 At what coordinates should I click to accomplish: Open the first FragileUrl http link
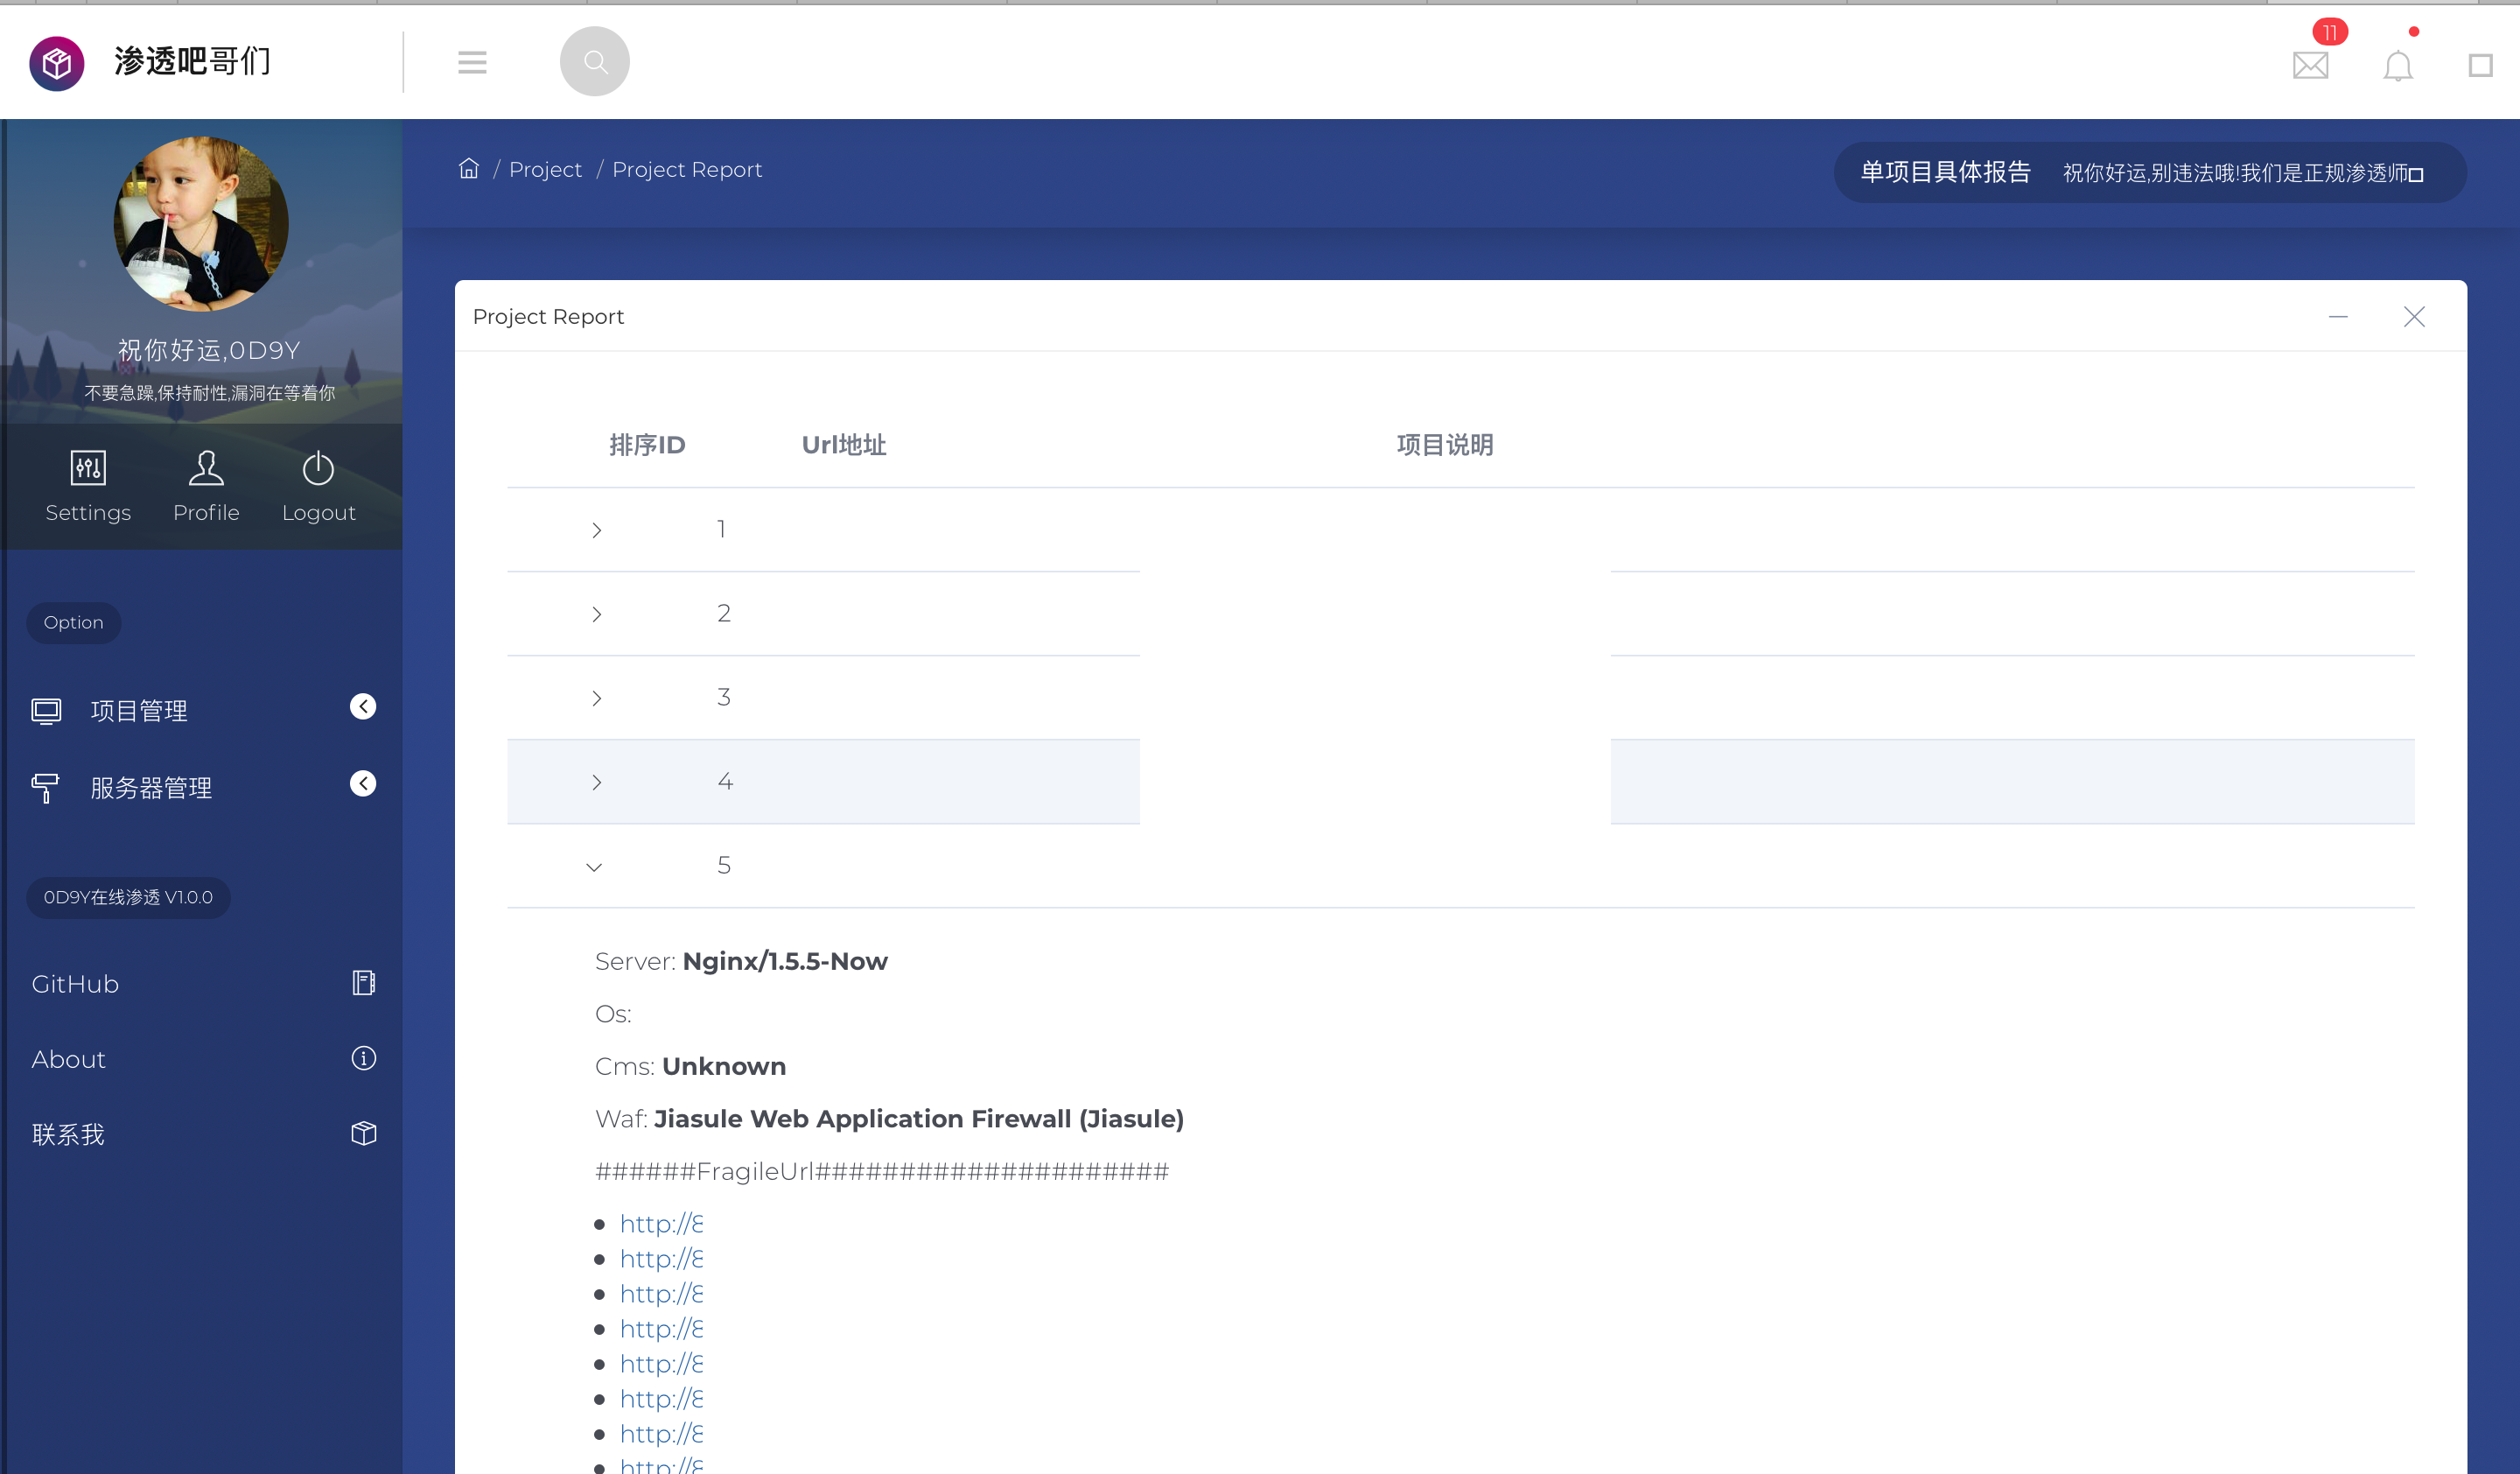[x=661, y=1223]
